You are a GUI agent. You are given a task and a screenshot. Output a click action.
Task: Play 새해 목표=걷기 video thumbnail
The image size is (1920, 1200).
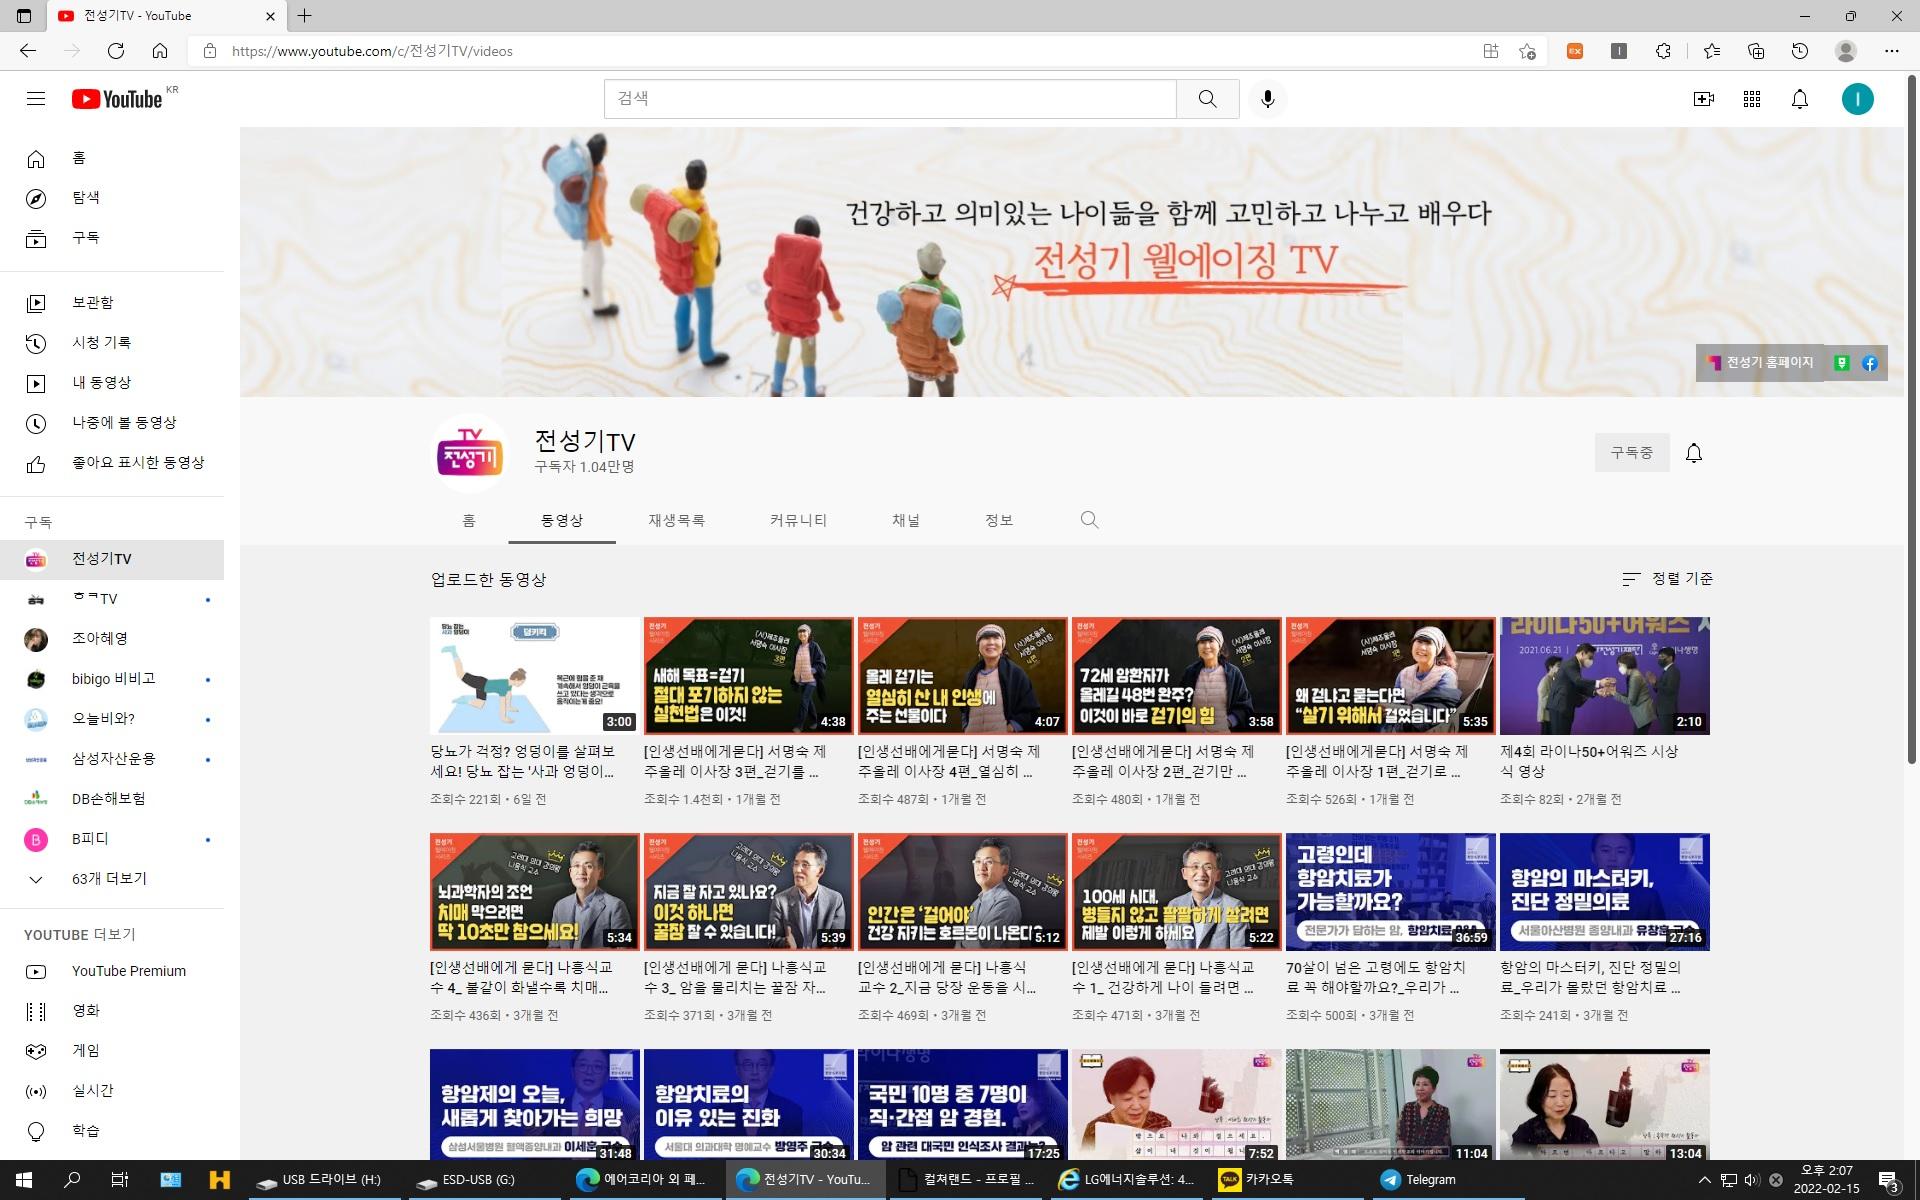[x=749, y=676]
